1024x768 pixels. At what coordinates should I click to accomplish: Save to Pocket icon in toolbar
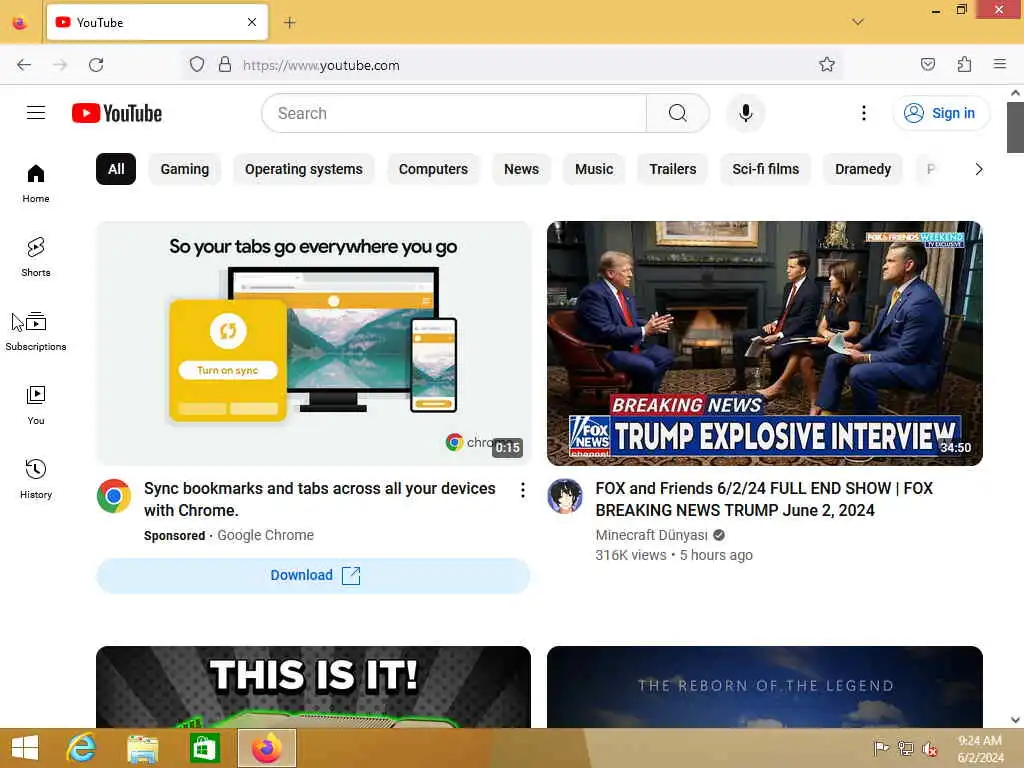928,64
